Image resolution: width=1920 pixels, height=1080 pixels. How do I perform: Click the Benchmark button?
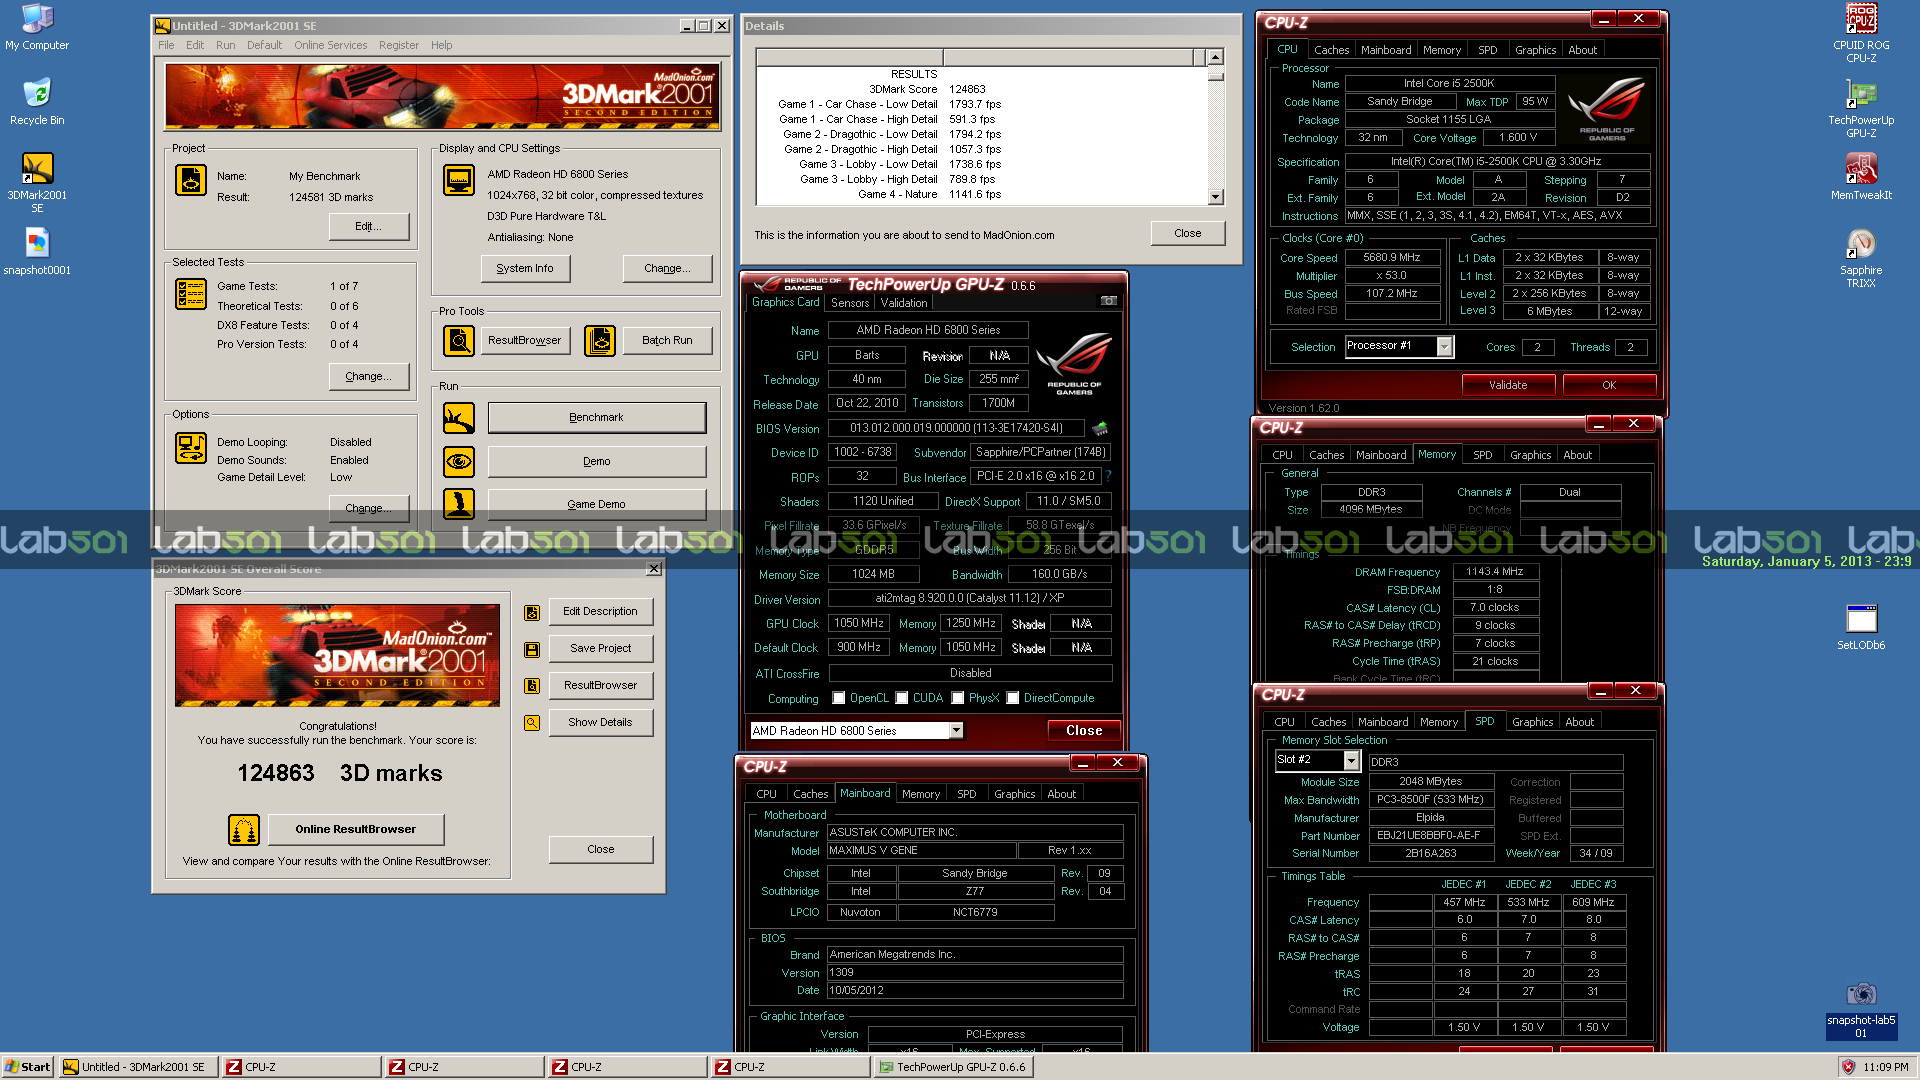(x=597, y=418)
